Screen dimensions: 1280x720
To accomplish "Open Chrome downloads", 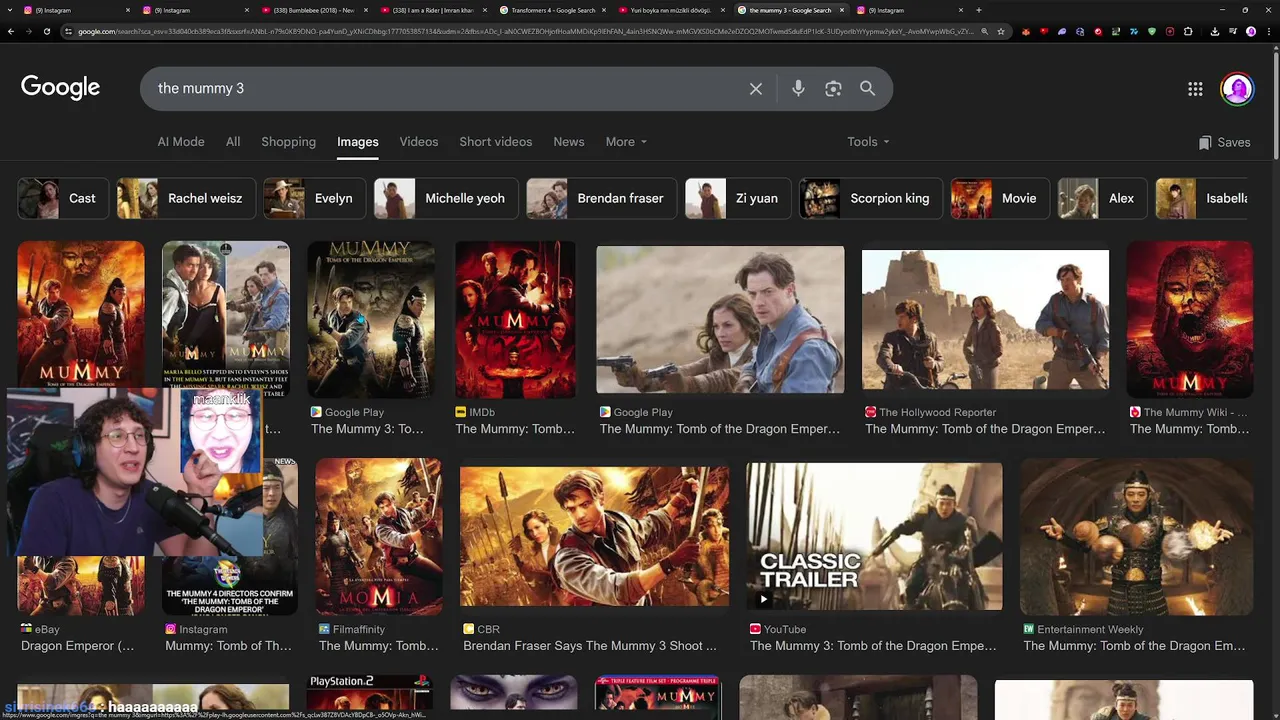I will click(x=1214, y=31).
